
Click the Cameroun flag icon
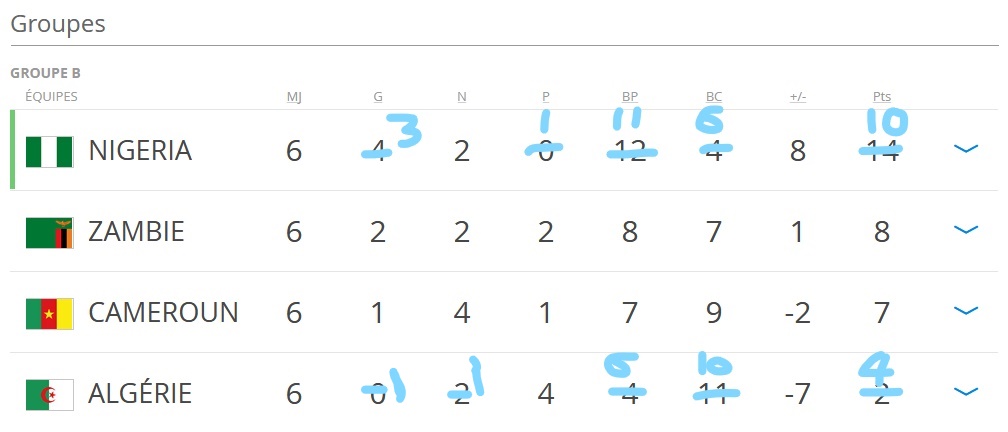coord(49,313)
